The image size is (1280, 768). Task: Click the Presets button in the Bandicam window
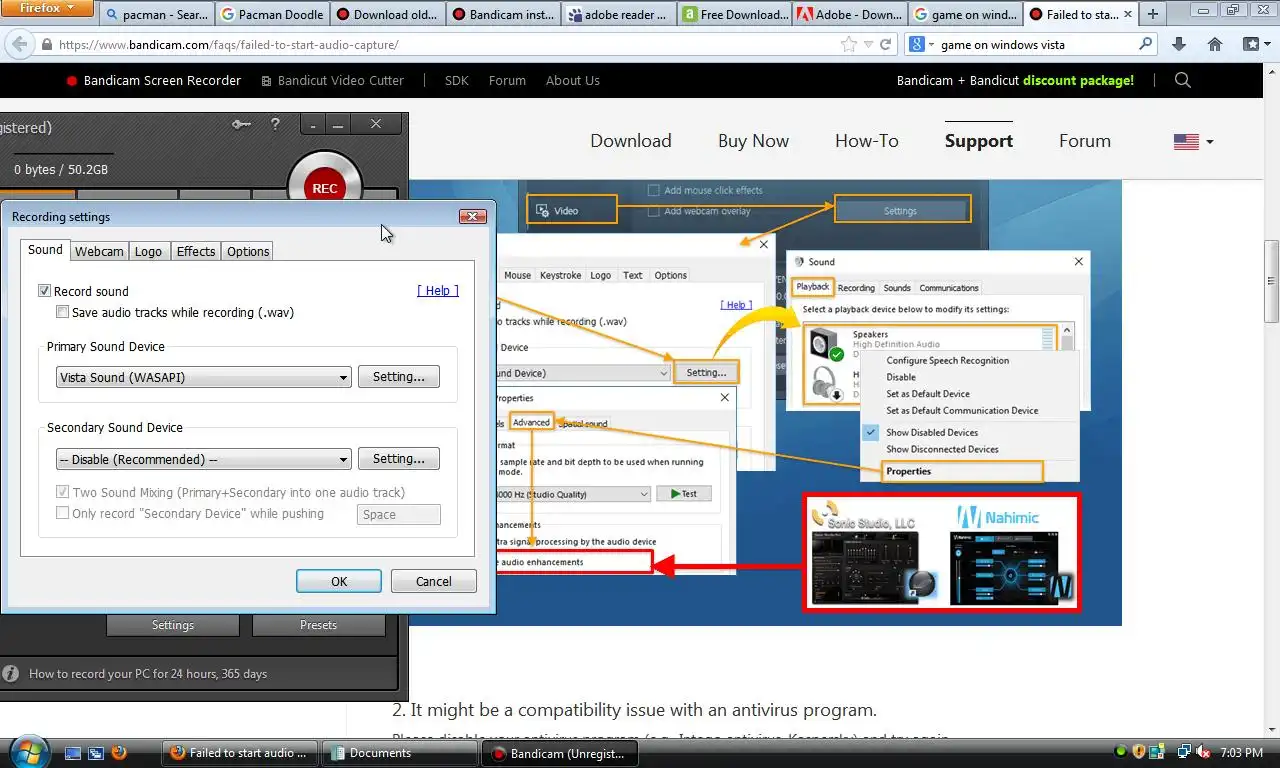(x=319, y=625)
